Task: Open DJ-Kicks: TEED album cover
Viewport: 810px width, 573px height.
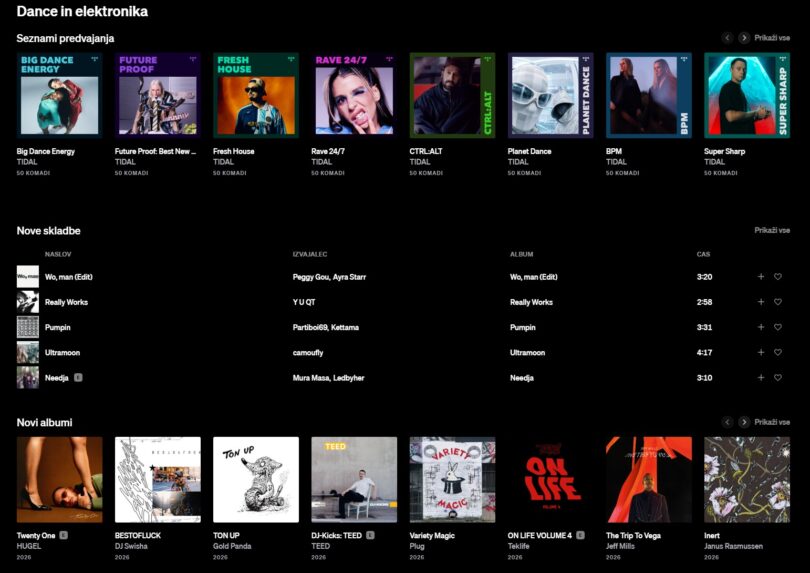Action: (354, 479)
